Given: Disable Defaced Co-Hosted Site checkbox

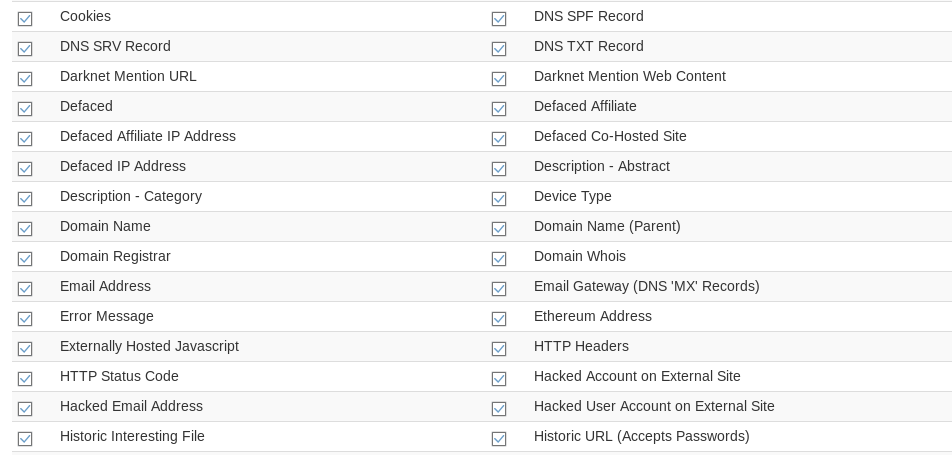Looking at the screenshot, I should click(499, 138).
